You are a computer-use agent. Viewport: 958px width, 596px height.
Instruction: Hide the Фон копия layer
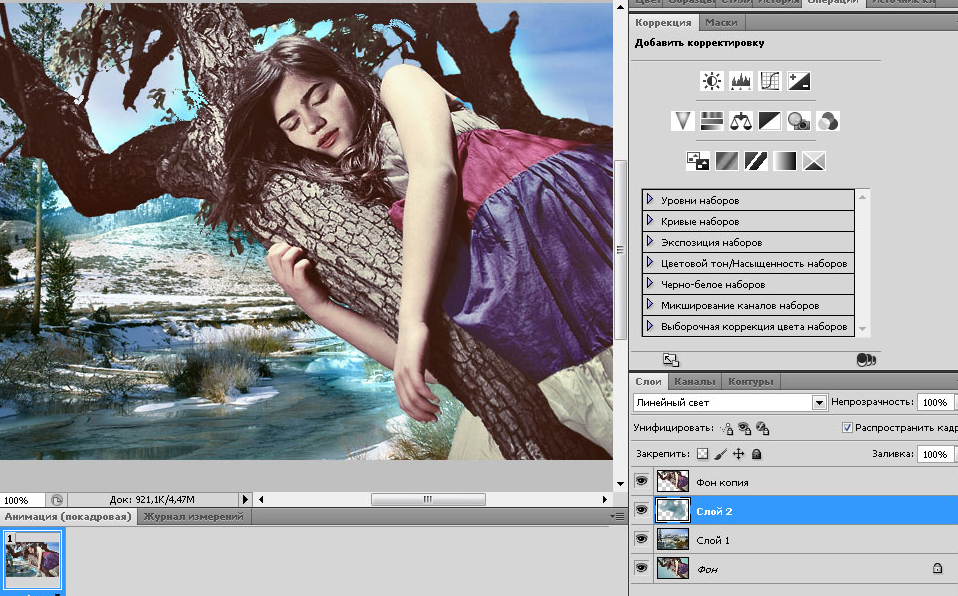pyautogui.click(x=642, y=481)
